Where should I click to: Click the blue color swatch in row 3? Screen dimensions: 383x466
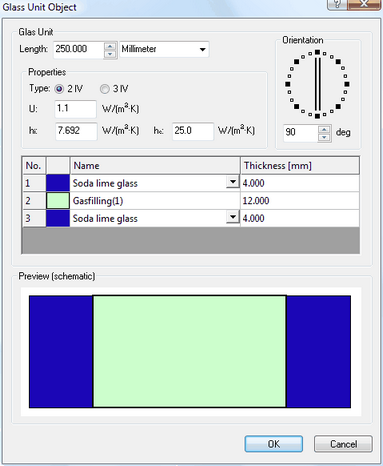coord(58,218)
